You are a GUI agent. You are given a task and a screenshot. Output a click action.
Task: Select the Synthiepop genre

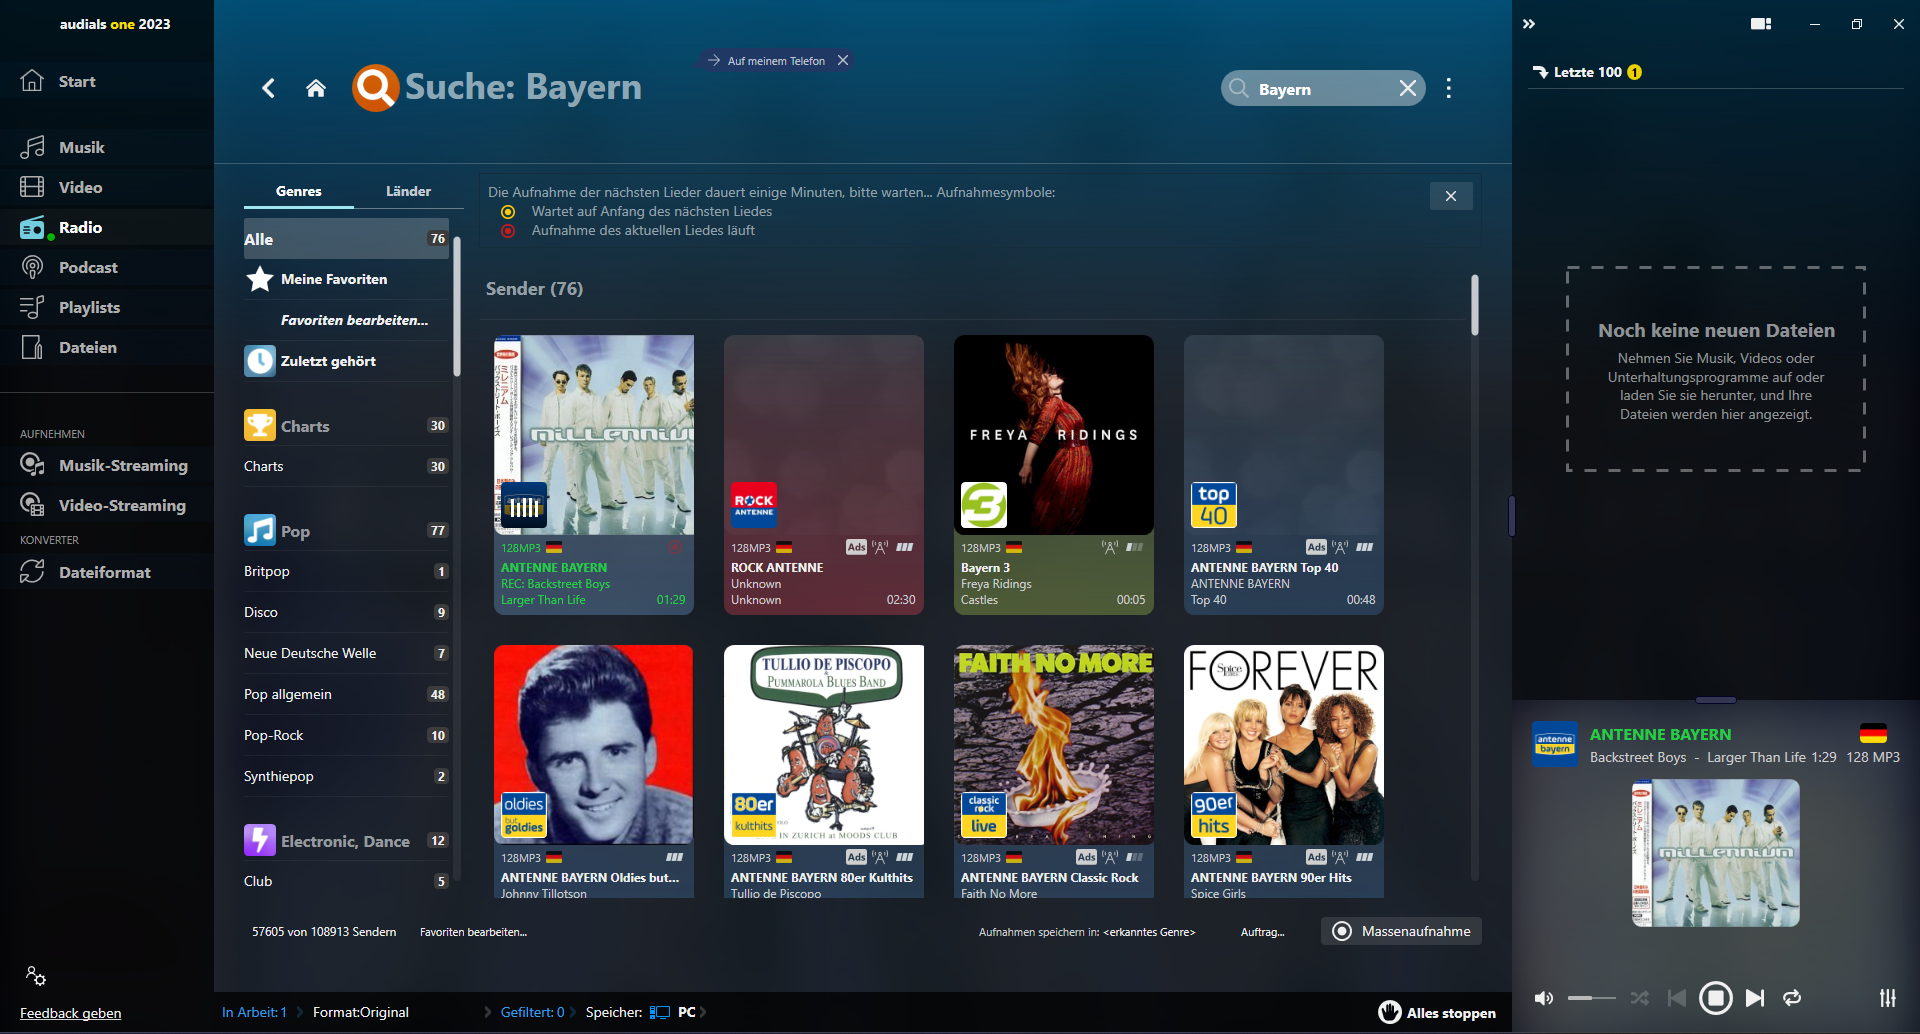click(x=346, y=777)
